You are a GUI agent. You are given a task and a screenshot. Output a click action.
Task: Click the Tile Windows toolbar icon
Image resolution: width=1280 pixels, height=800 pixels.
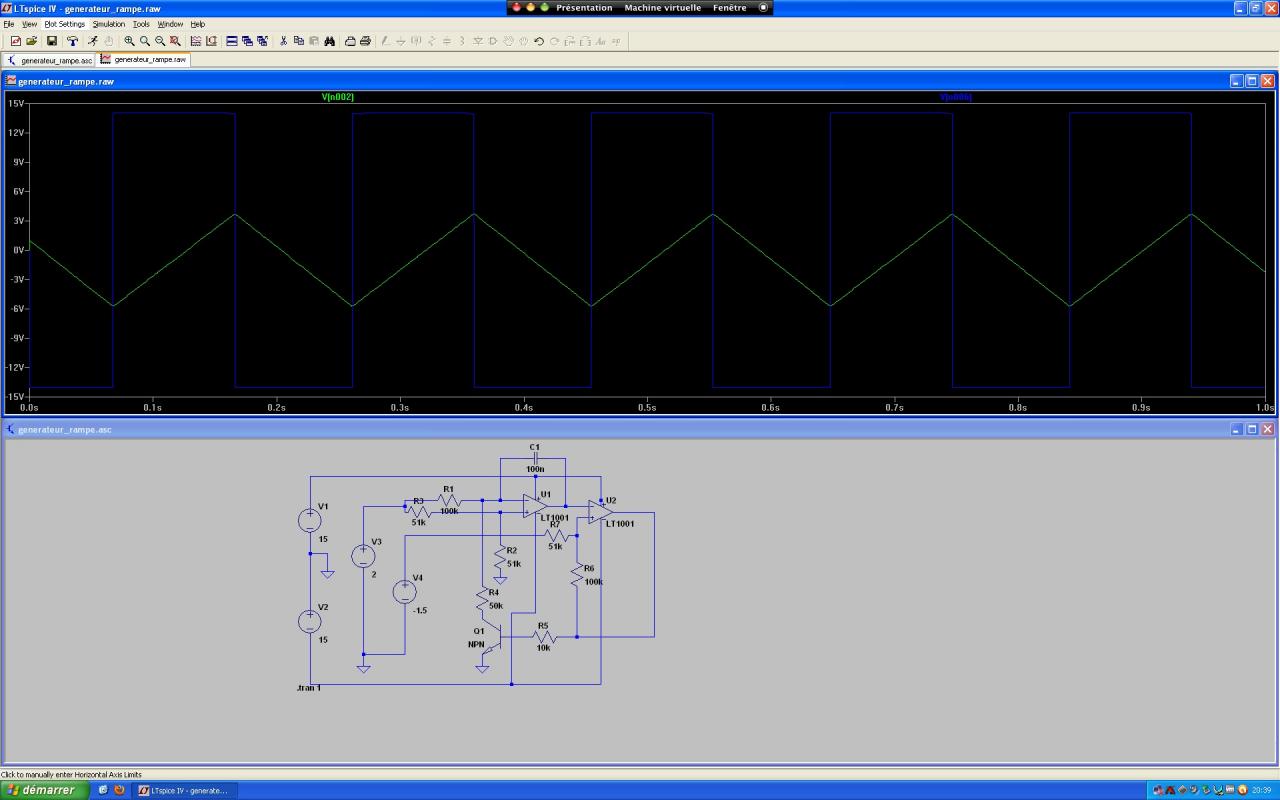(232, 41)
